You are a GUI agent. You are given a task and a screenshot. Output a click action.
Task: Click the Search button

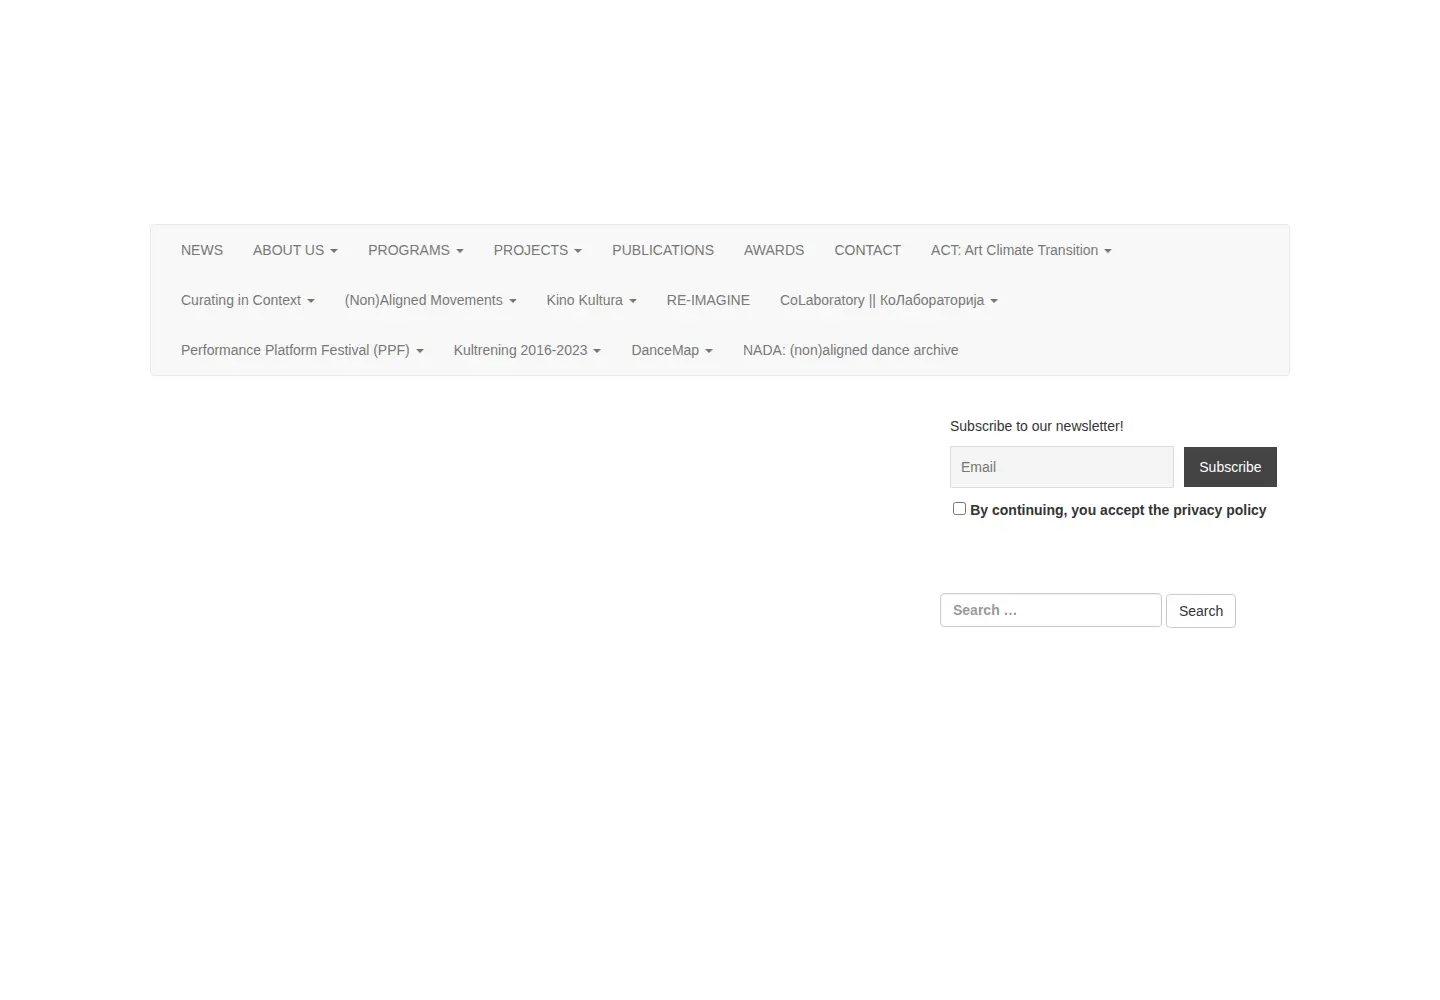[1201, 611]
